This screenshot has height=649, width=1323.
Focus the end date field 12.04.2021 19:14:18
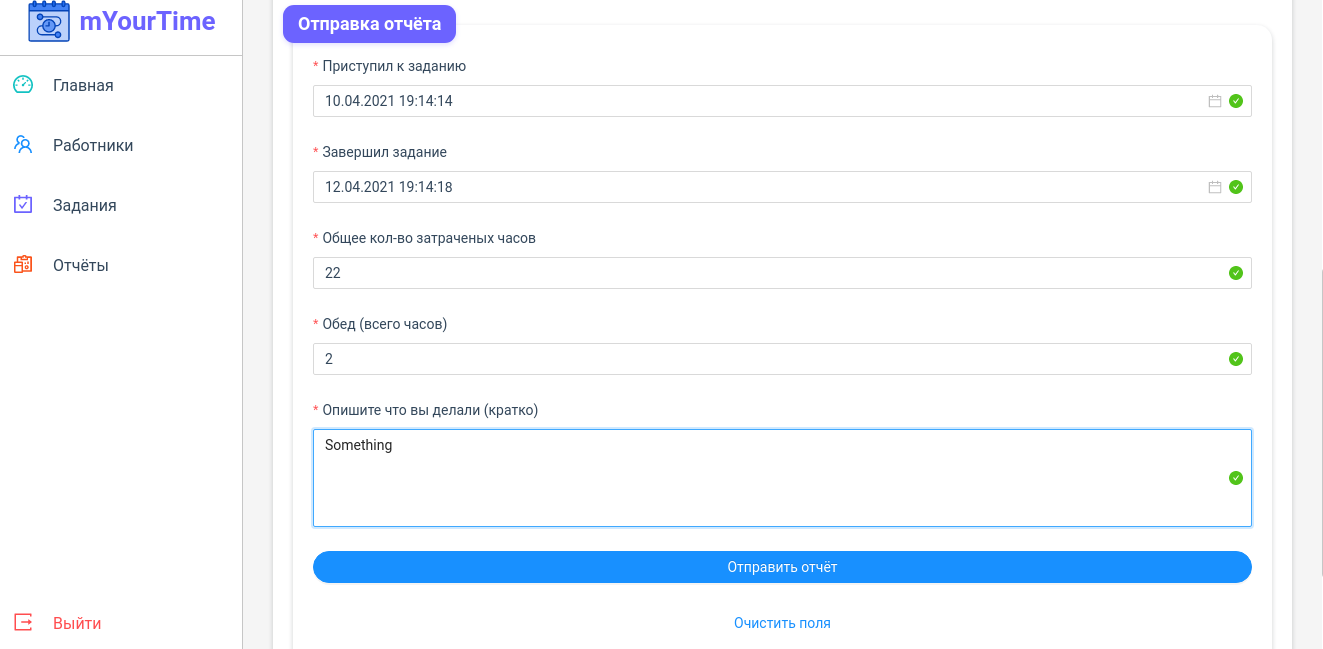click(x=782, y=187)
